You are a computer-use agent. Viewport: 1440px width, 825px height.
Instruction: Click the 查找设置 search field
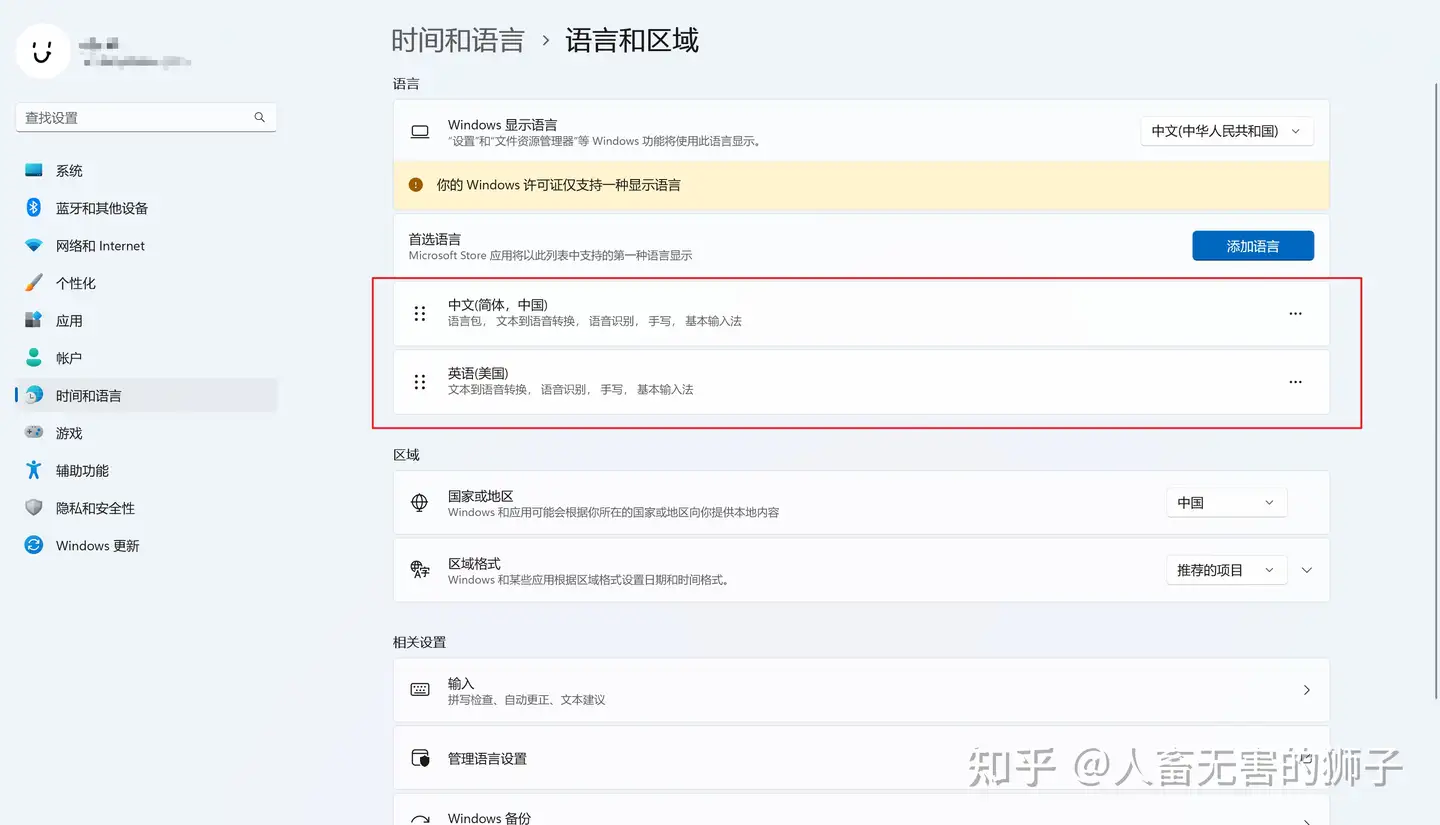tap(146, 117)
